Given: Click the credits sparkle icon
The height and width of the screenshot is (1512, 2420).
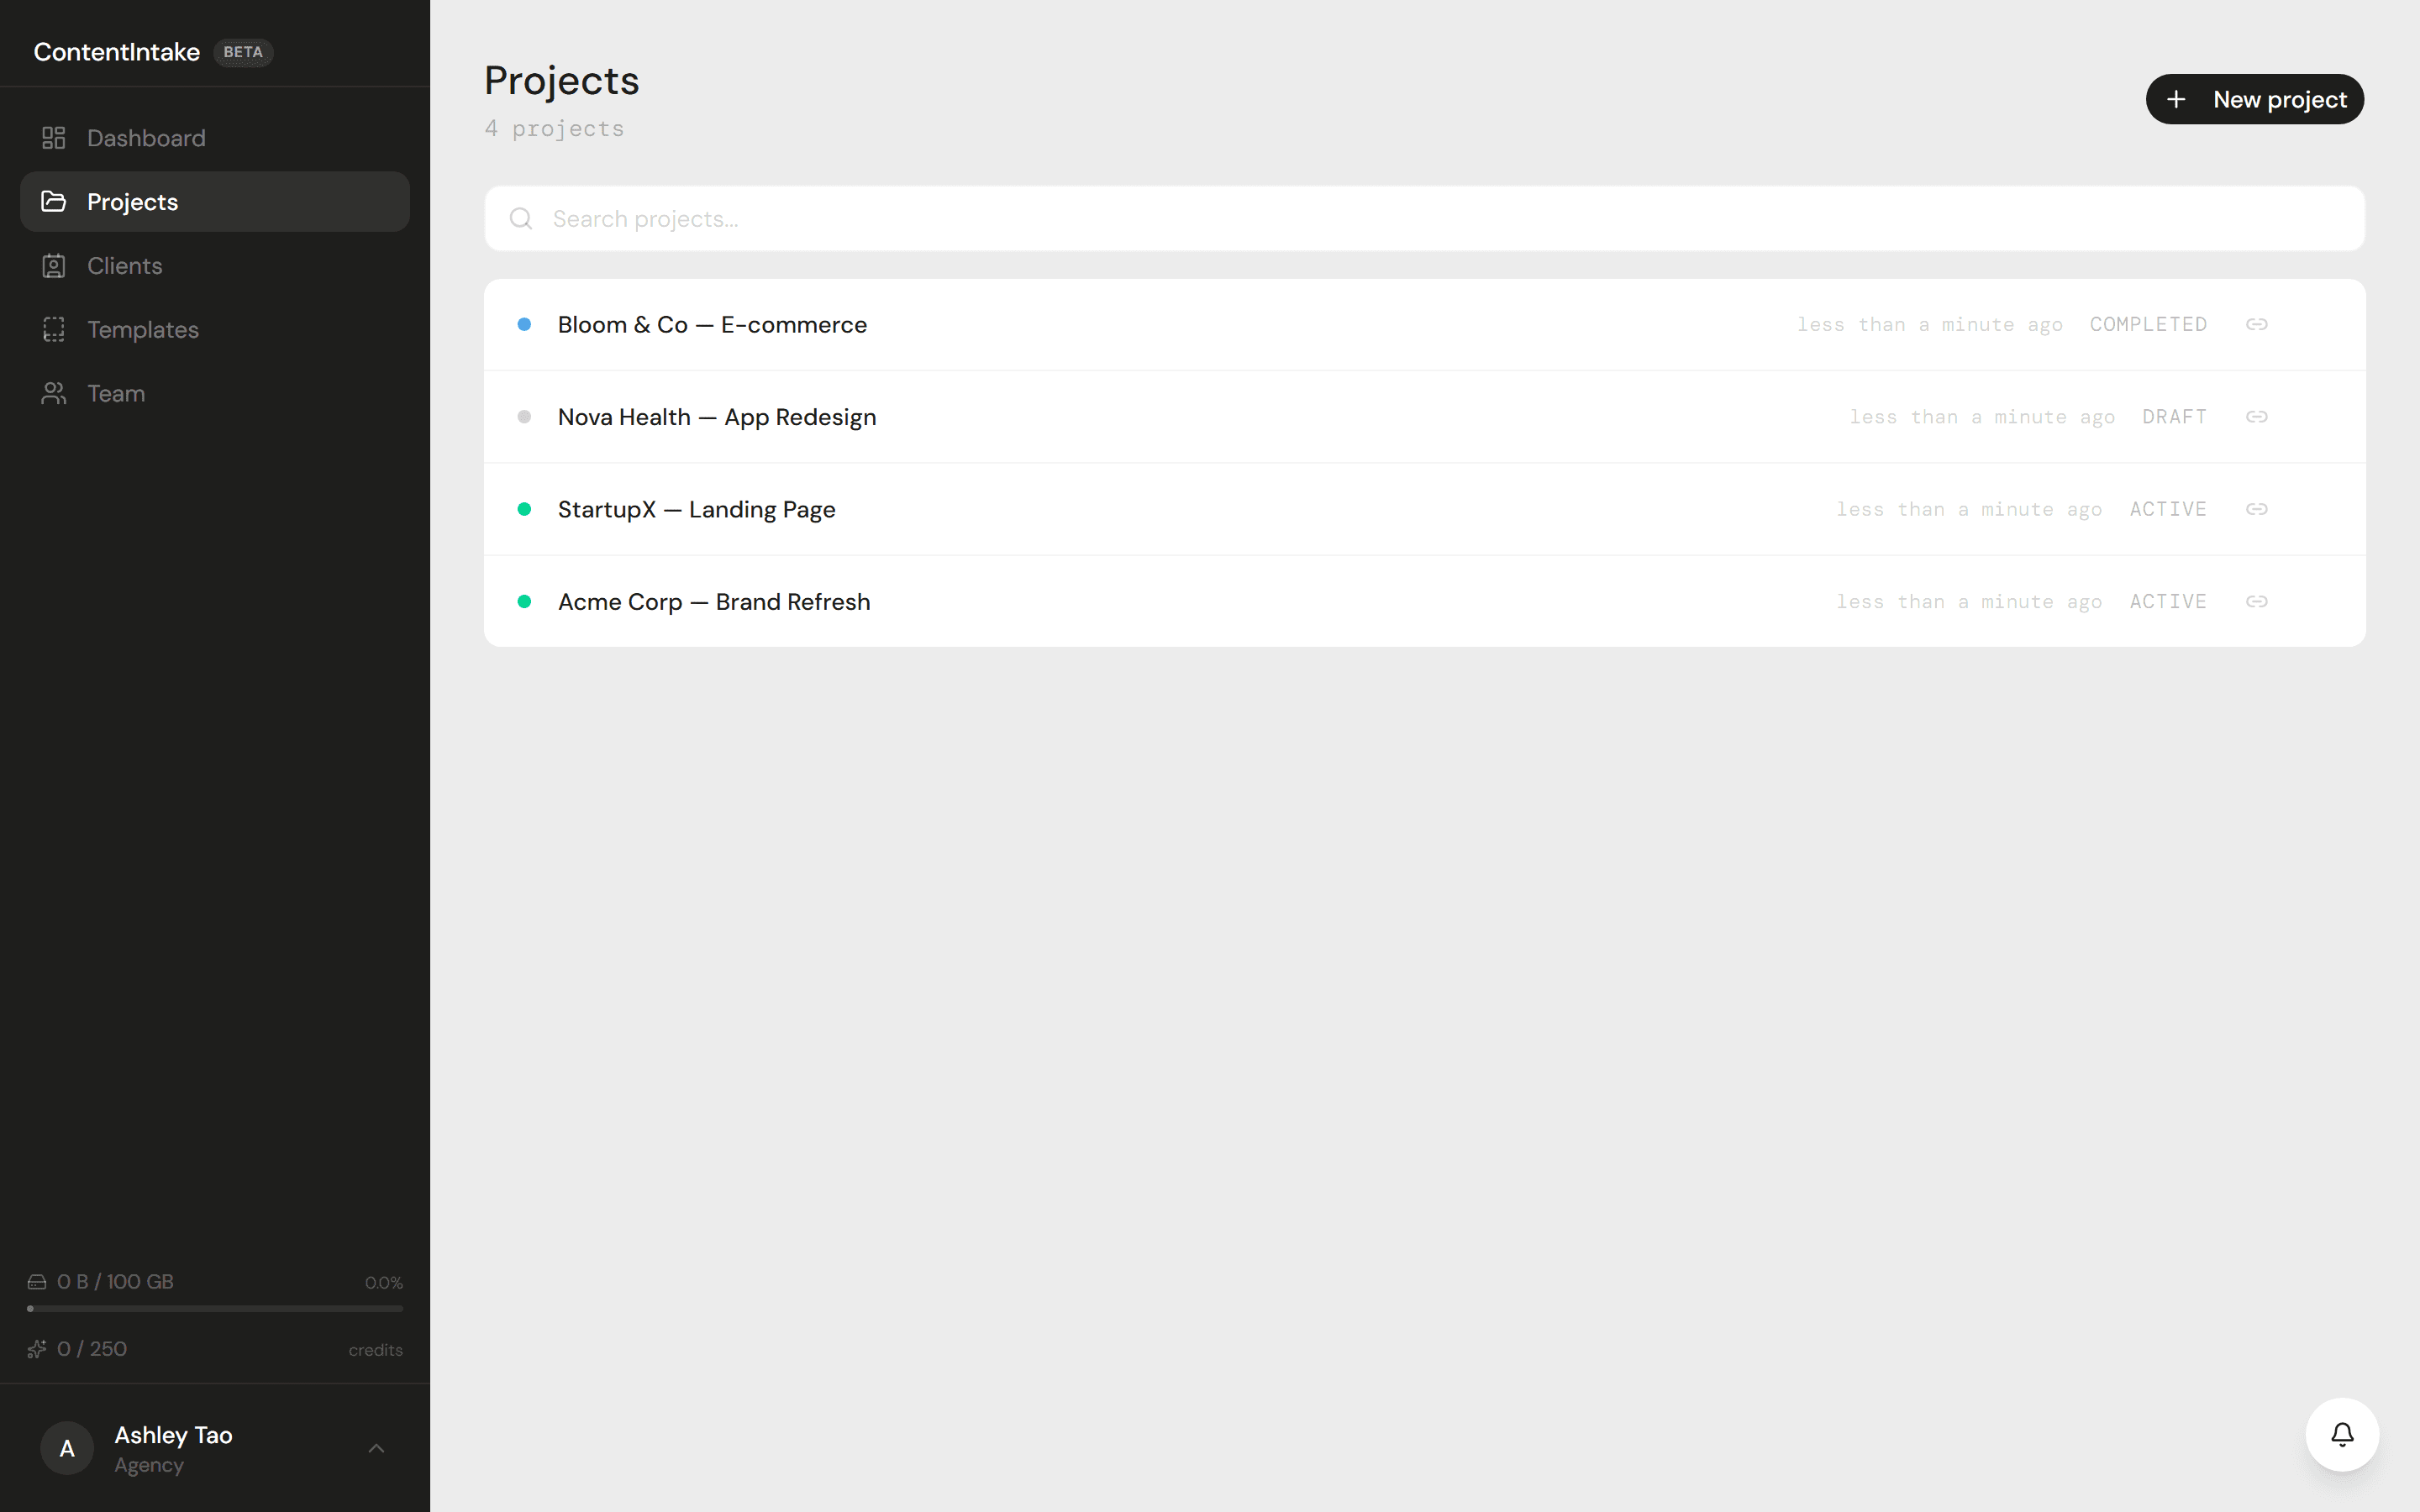Looking at the screenshot, I should pyautogui.click(x=37, y=1349).
